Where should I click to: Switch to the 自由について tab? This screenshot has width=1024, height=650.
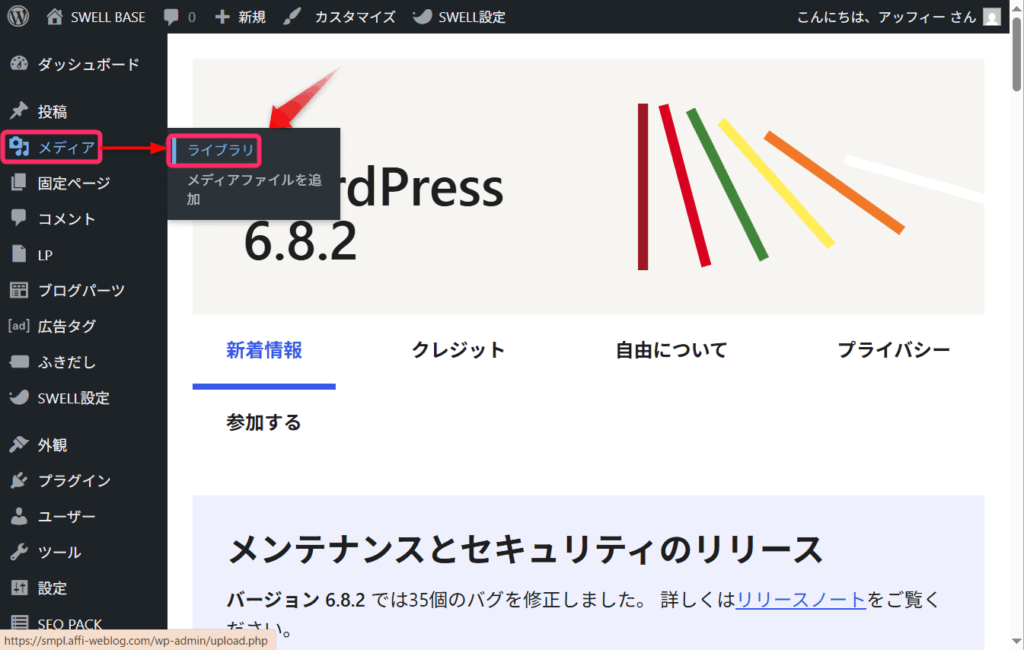pos(671,350)
